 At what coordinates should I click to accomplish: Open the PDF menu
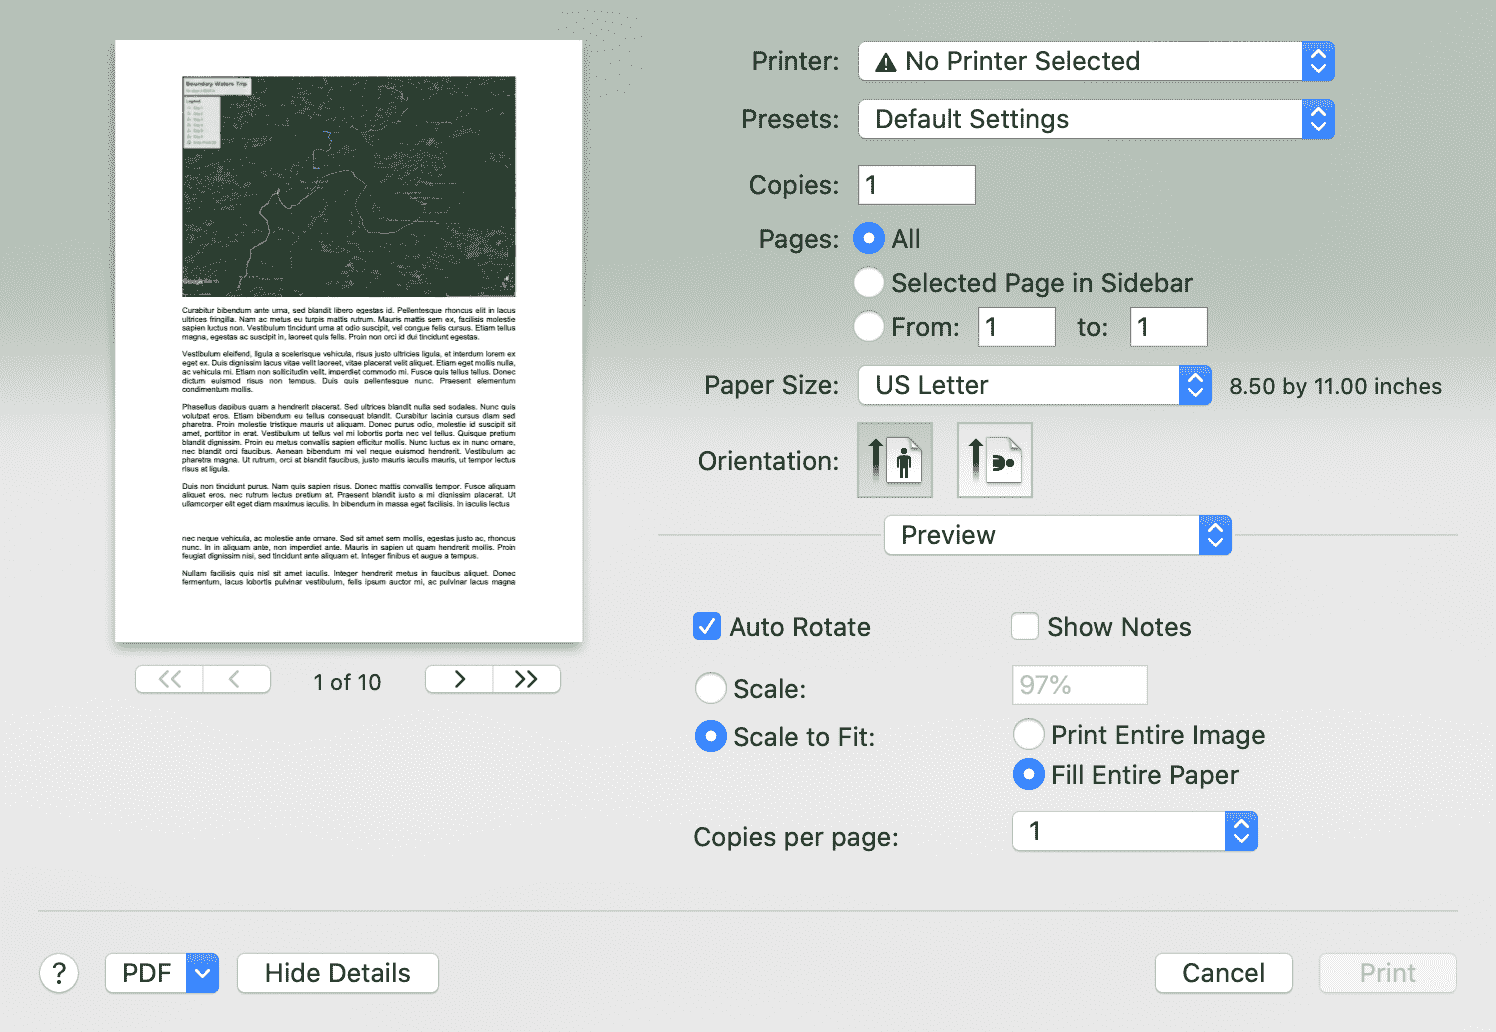(161, 973)
